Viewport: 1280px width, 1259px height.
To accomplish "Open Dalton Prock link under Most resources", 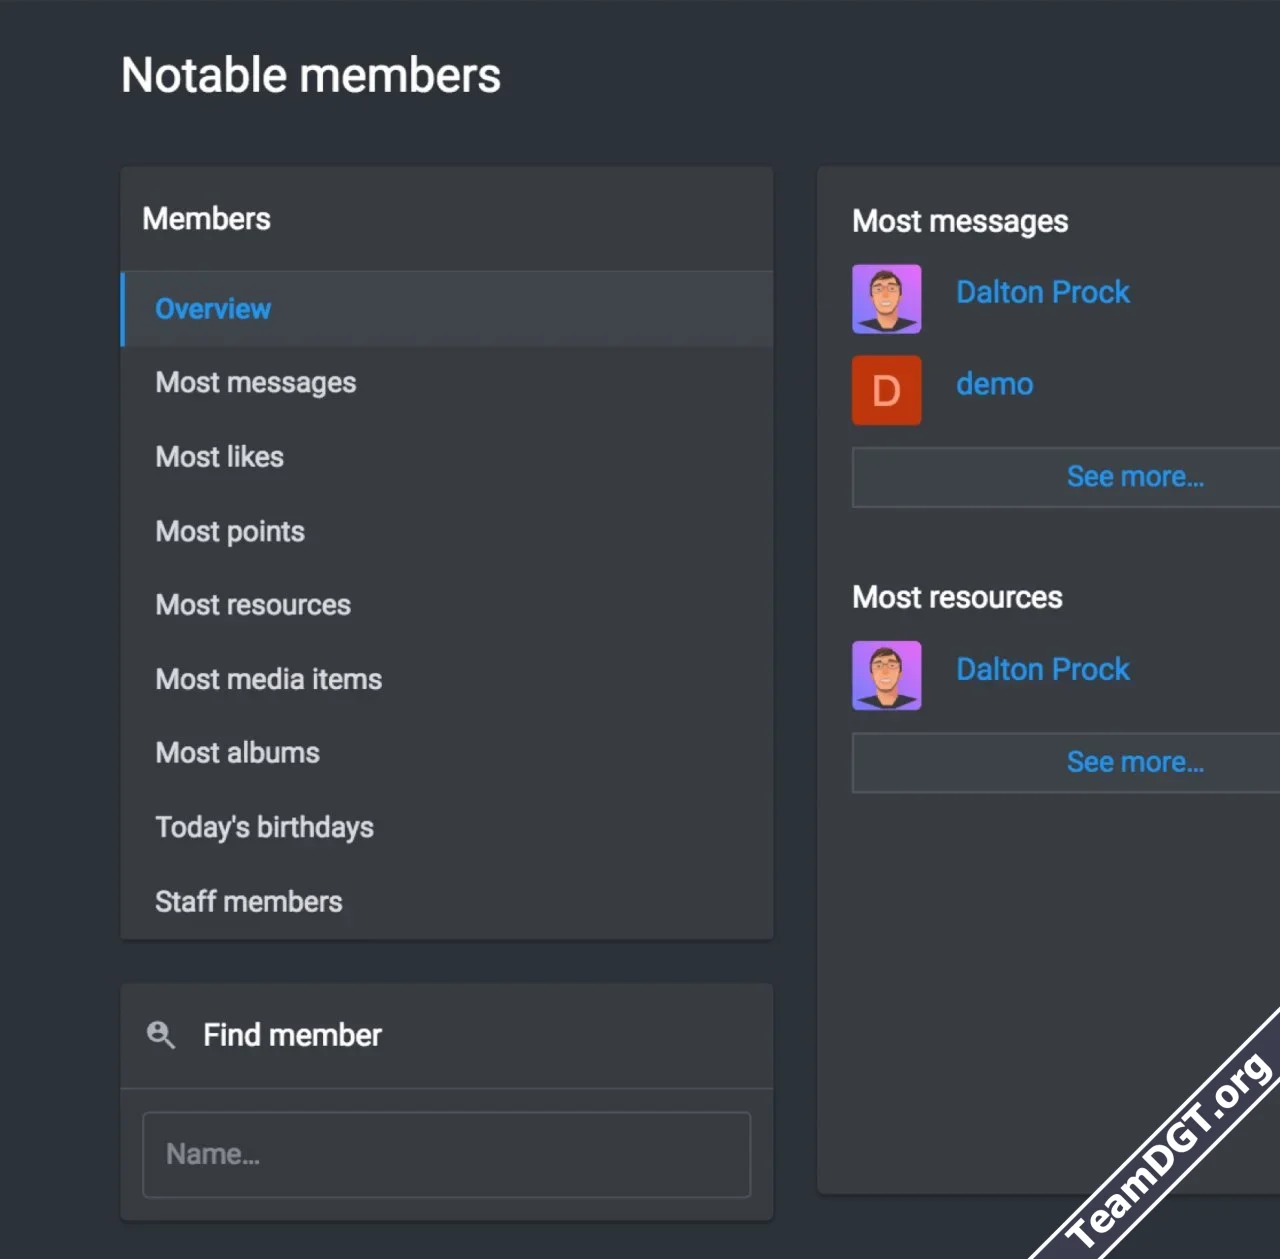I will click(1042, 669).
